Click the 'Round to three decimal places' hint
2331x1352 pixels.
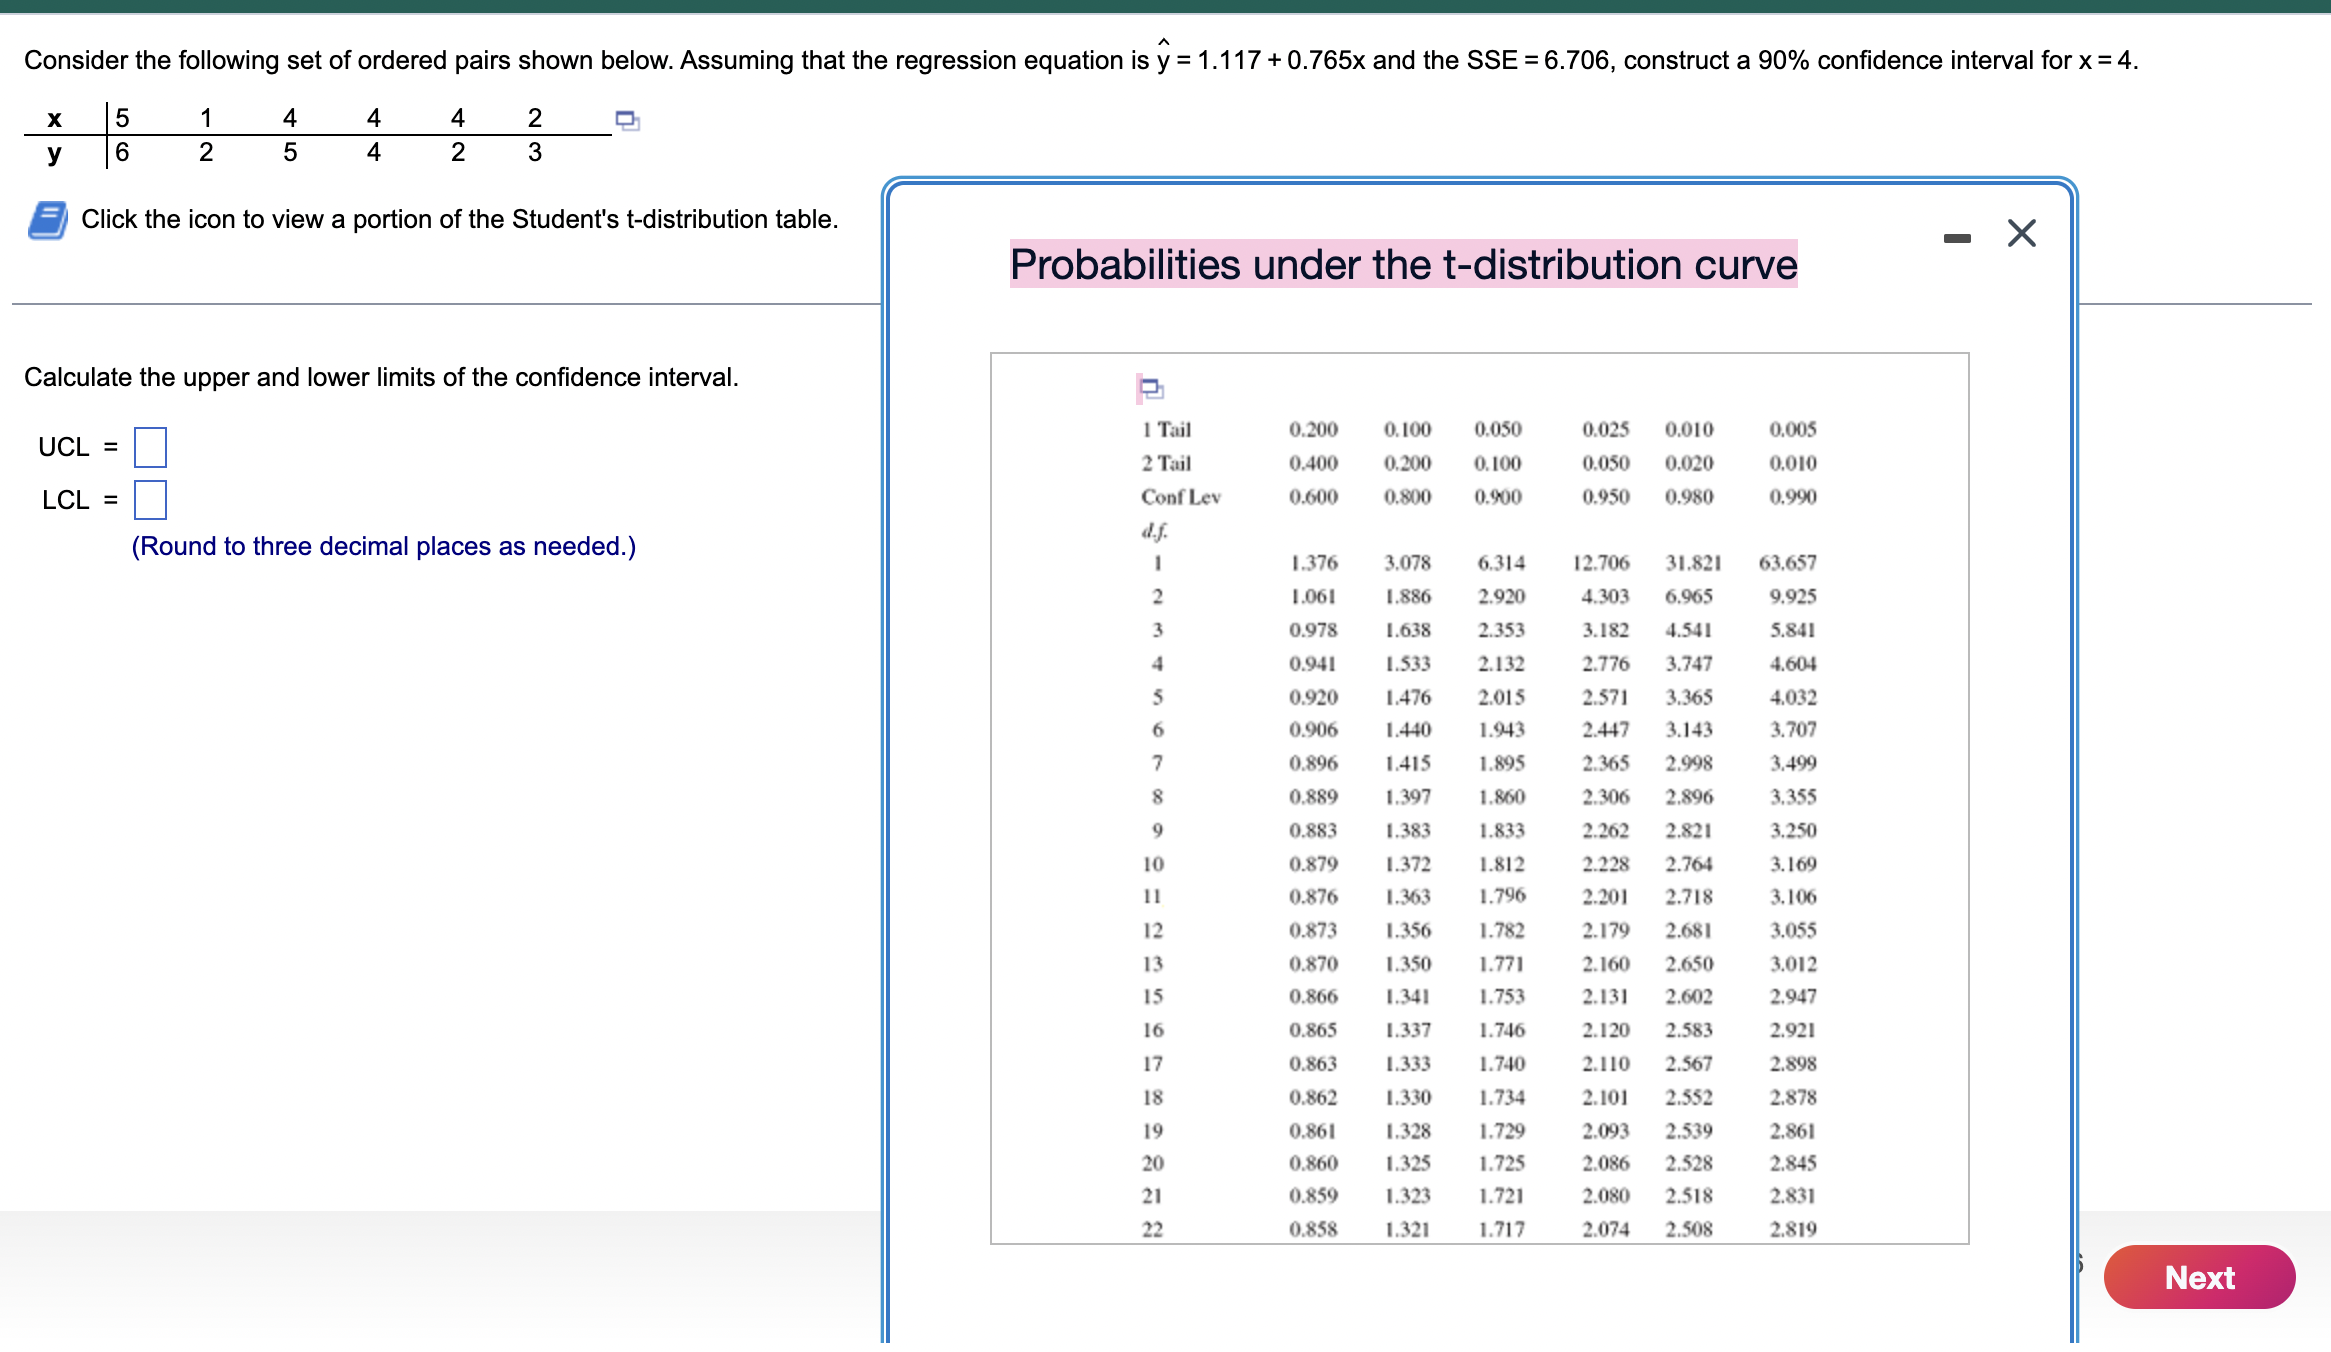383,547
